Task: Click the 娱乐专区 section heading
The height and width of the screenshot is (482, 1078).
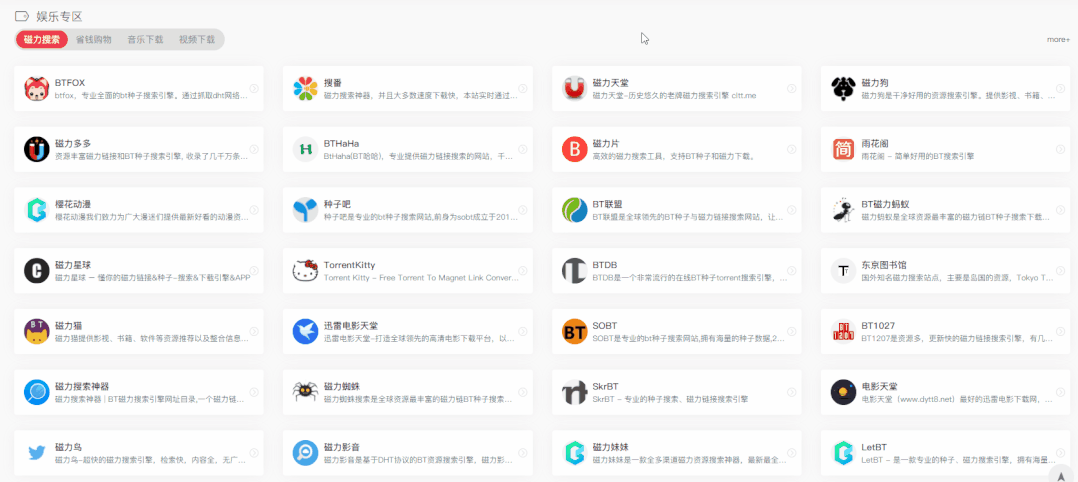Action: click(x=60, y=17)
